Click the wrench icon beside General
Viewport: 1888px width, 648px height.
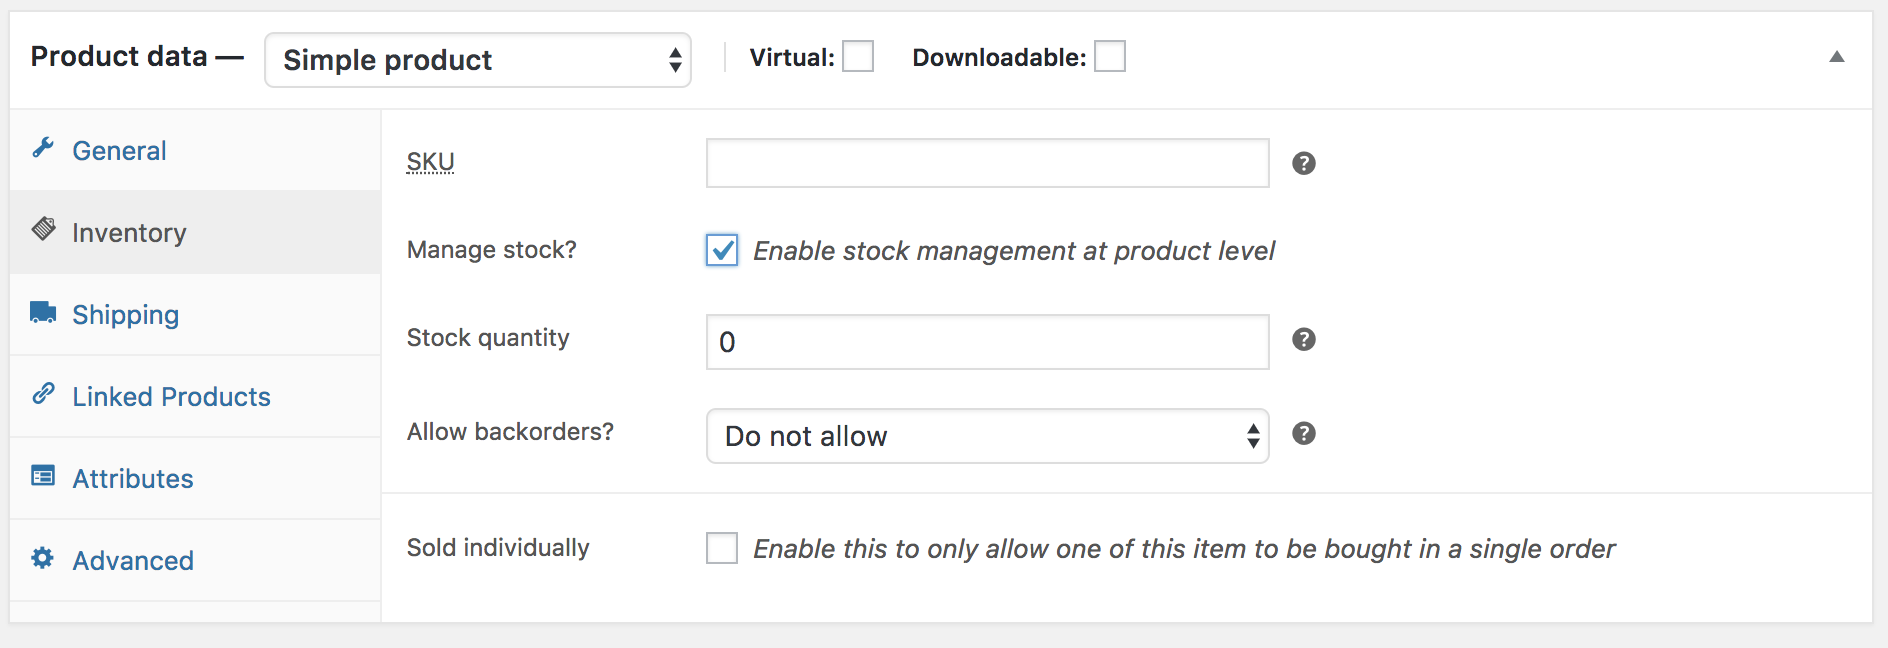click(x=43, y=148)
